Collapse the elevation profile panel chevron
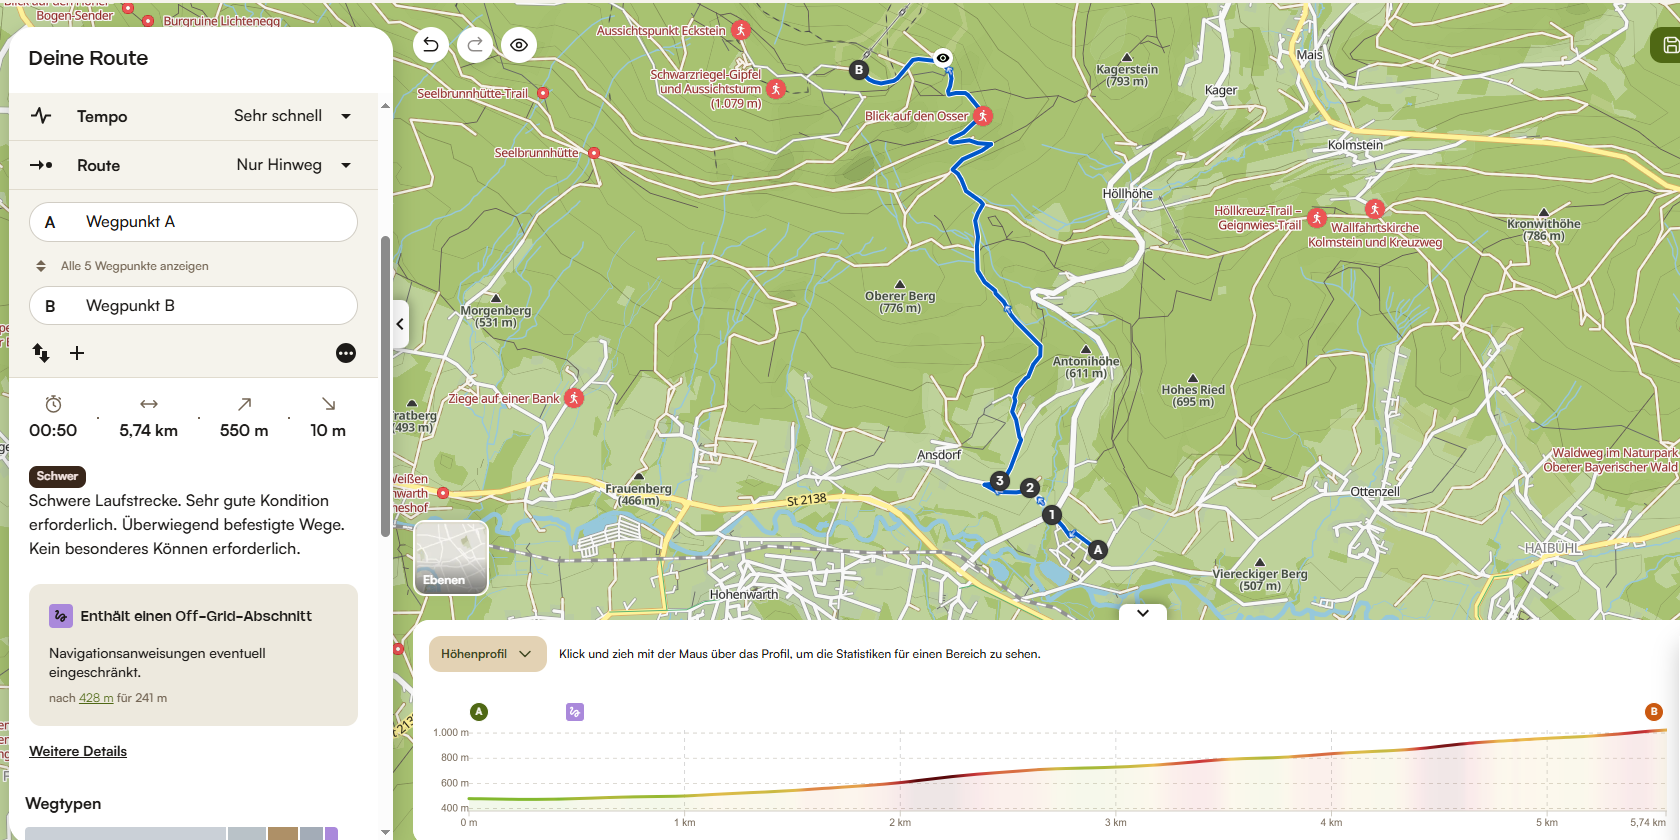1680x840 pixels. click(1143, 612)
